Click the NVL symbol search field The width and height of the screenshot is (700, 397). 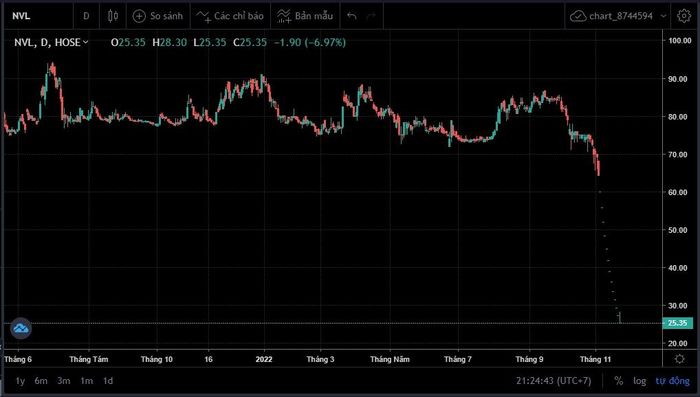click(39, 16)
